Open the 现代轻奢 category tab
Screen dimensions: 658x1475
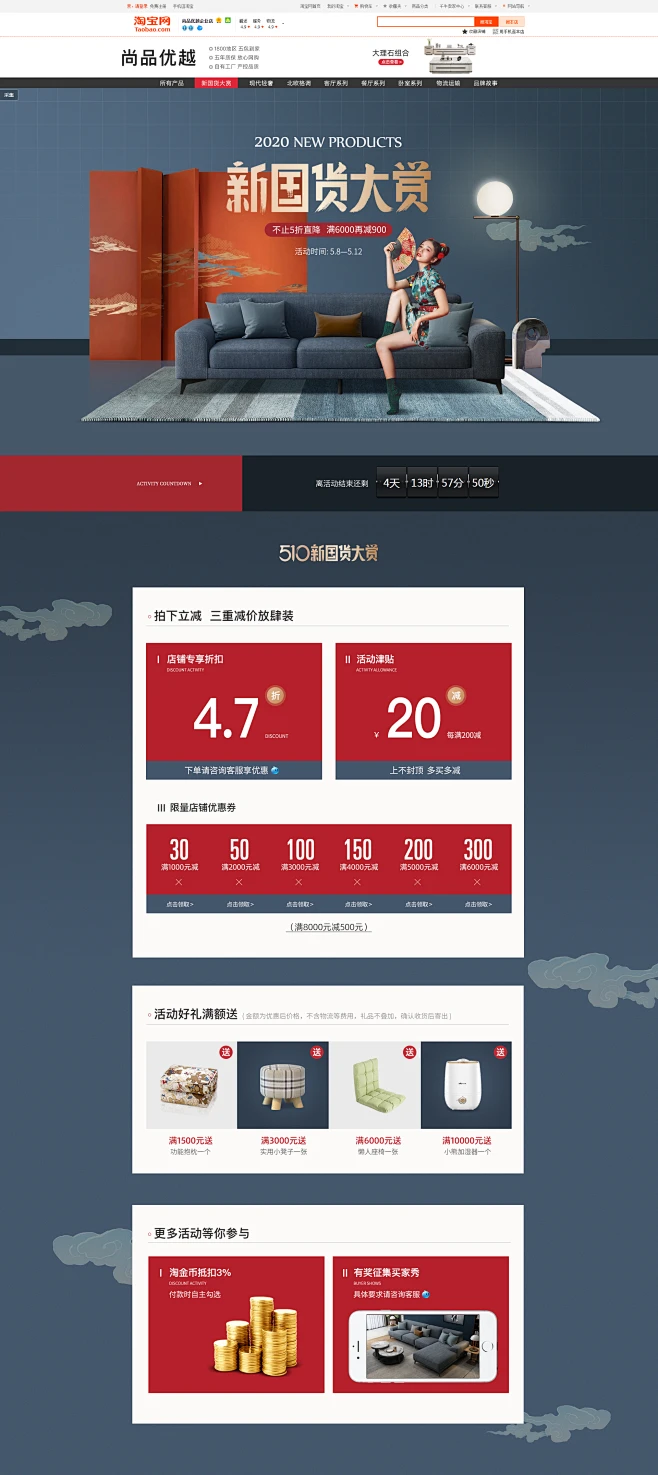261,83
